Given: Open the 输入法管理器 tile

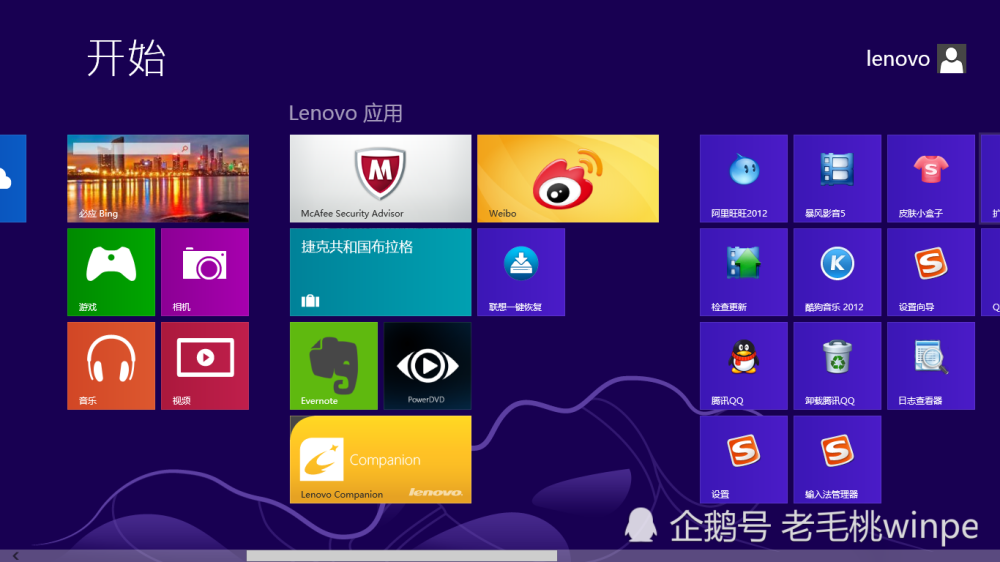Looking at the screenshot, I should coord(837,459).
